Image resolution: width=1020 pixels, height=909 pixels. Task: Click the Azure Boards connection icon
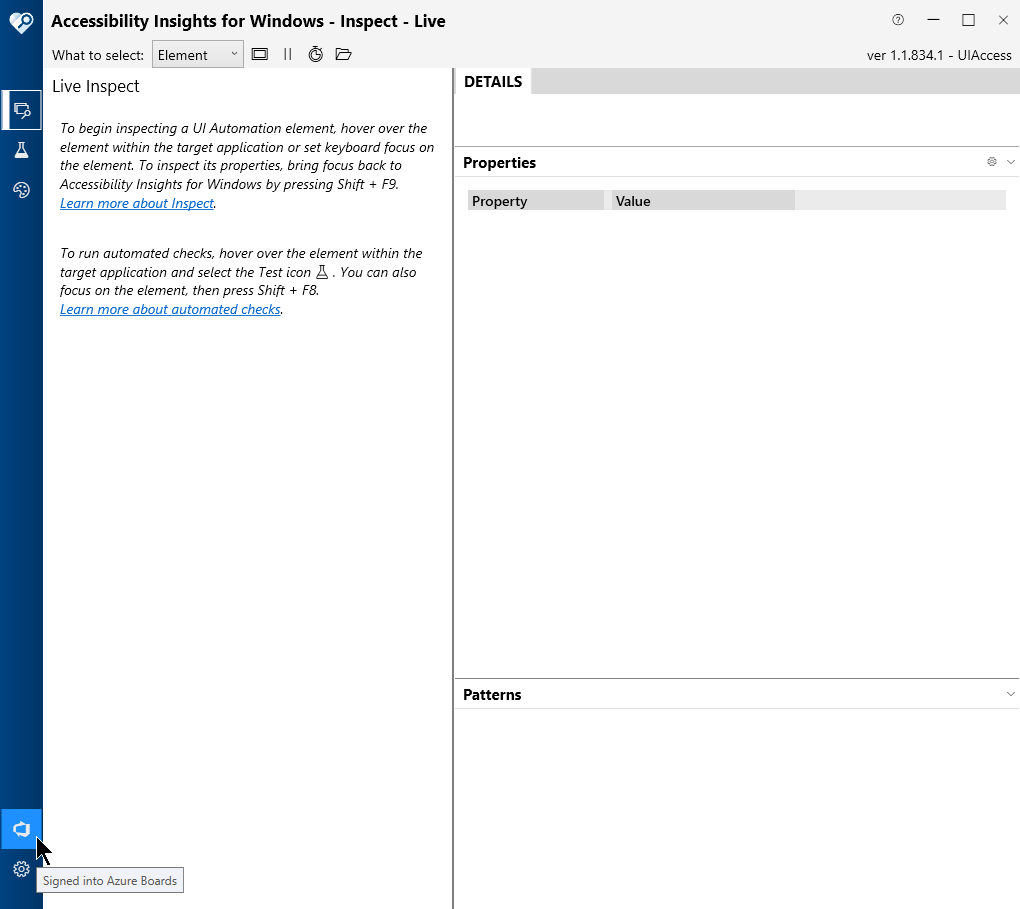click(21, 829)
